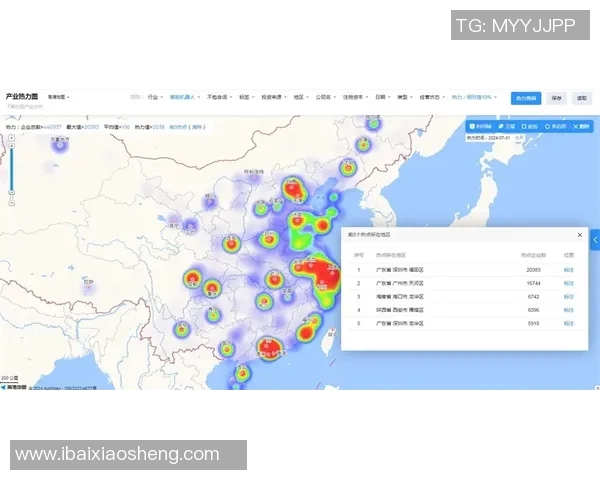Select the row 广东省 深圳市 福田区
Viewport: 600px width, 480px height.
coord(465,270)
